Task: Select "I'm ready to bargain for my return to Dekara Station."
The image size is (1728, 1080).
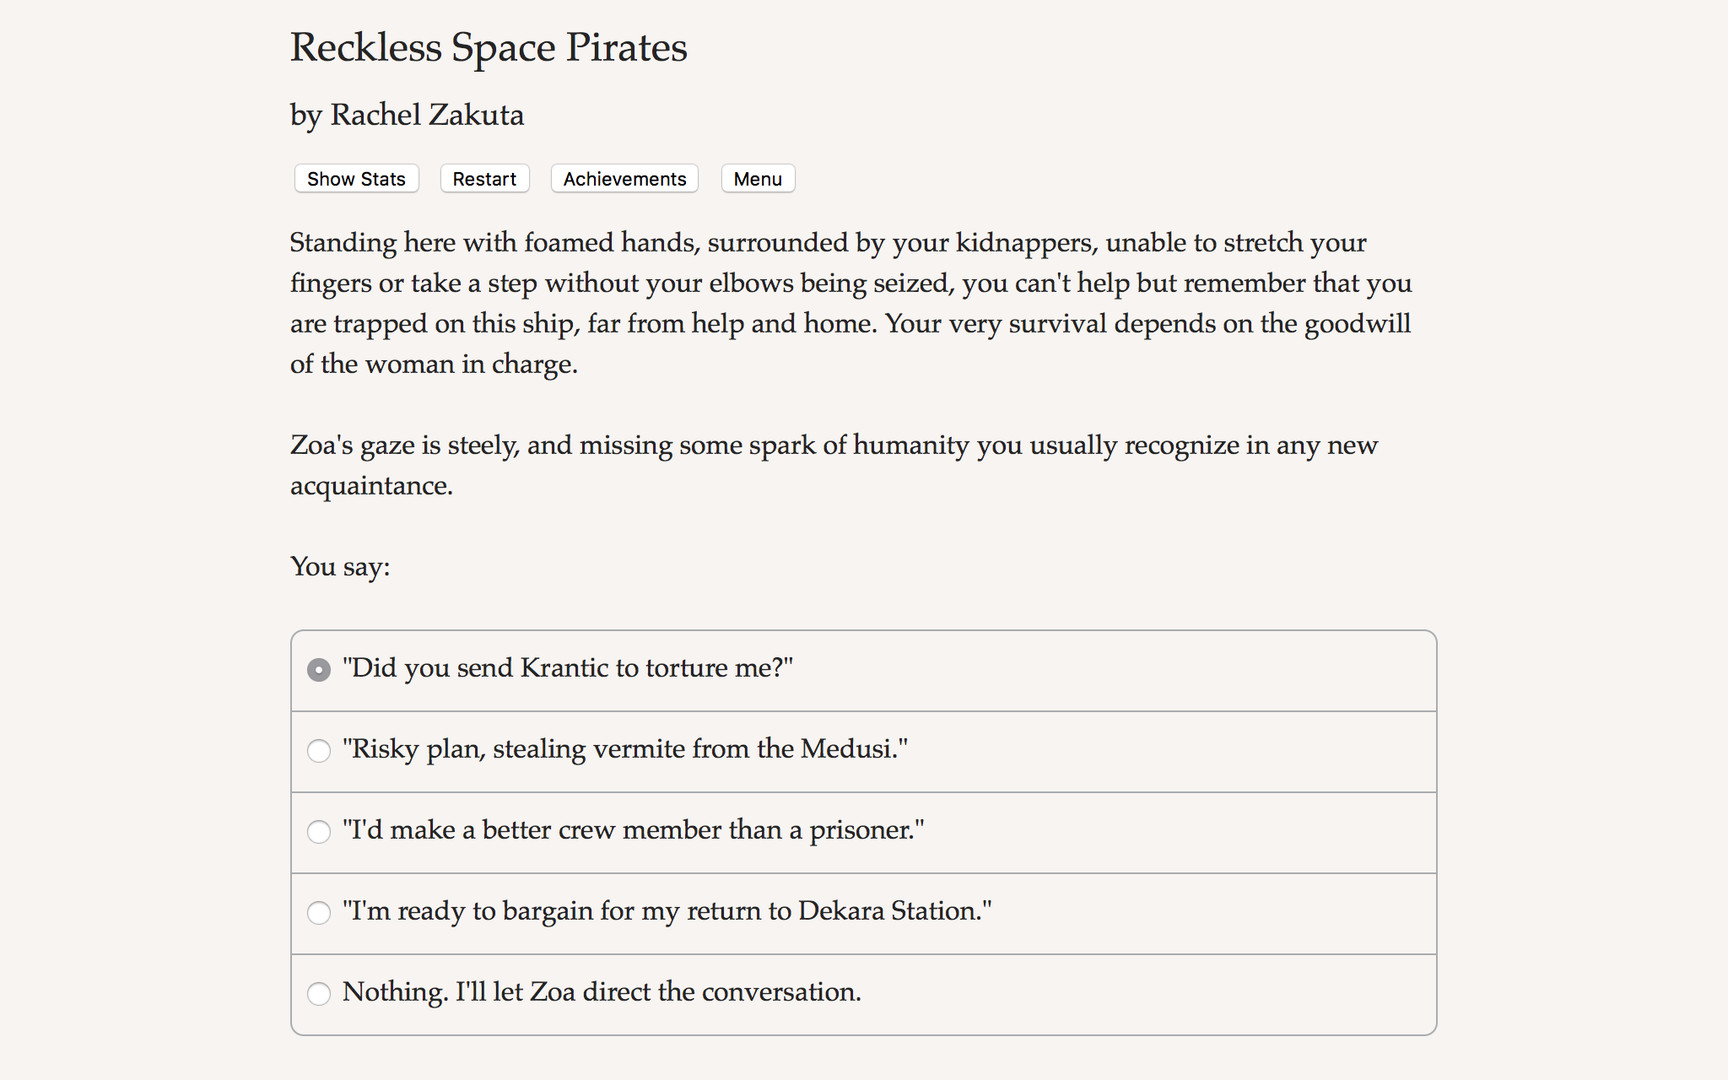Action: point(667,911)
